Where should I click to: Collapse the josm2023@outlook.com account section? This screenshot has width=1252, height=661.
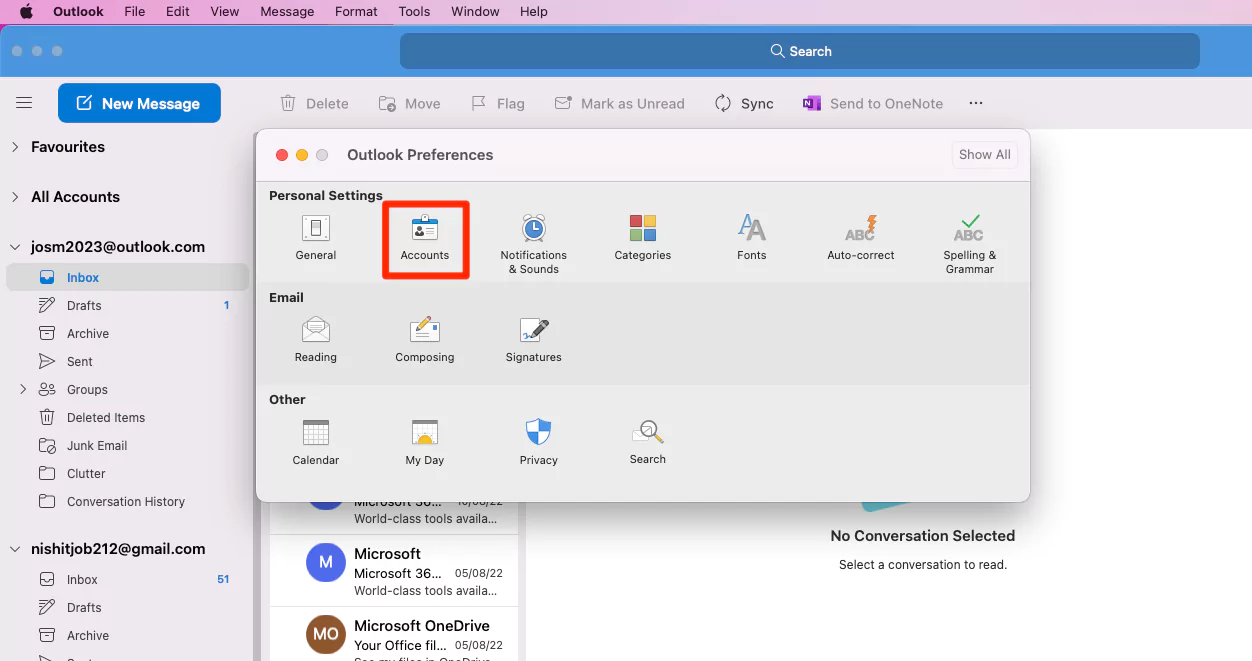click(15, 246)
